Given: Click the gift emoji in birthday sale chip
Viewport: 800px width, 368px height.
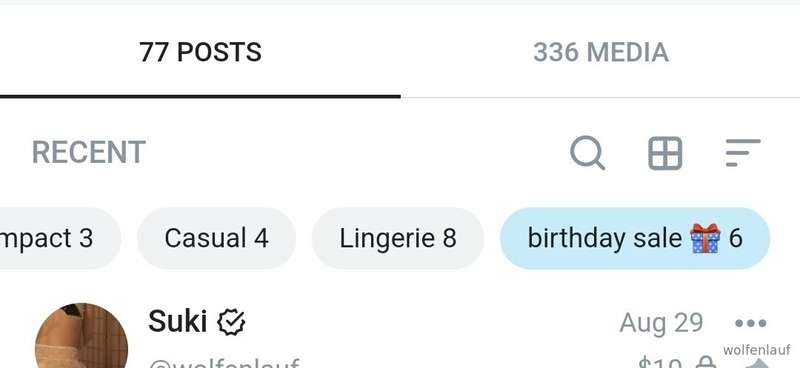Looking at the screenshot, I should point(705,238).
